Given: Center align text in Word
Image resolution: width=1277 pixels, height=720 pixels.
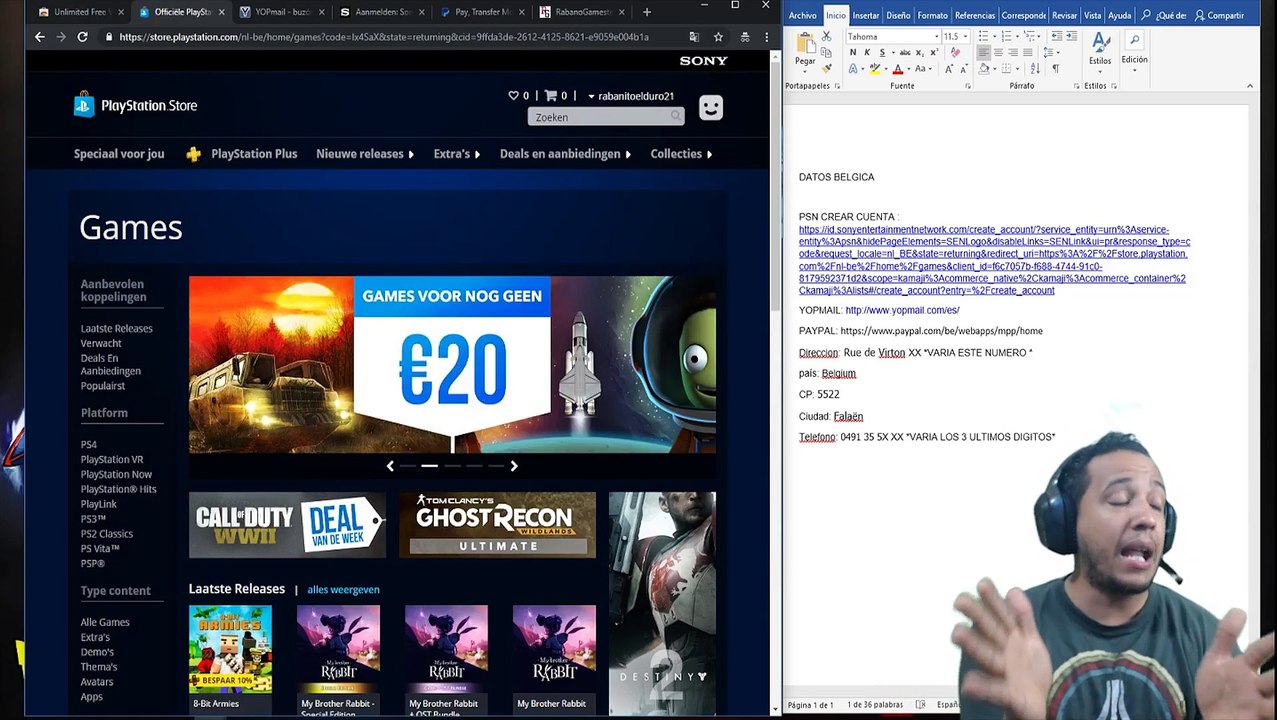Looking at the screenshot, I should (x=998, y=52).
